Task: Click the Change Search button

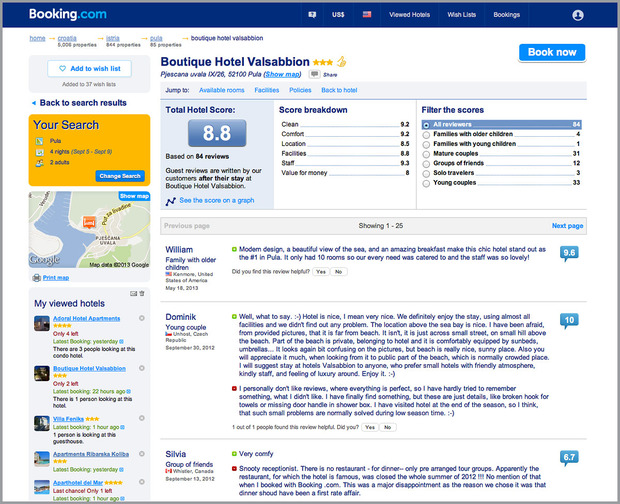Action: click(120, 176)
